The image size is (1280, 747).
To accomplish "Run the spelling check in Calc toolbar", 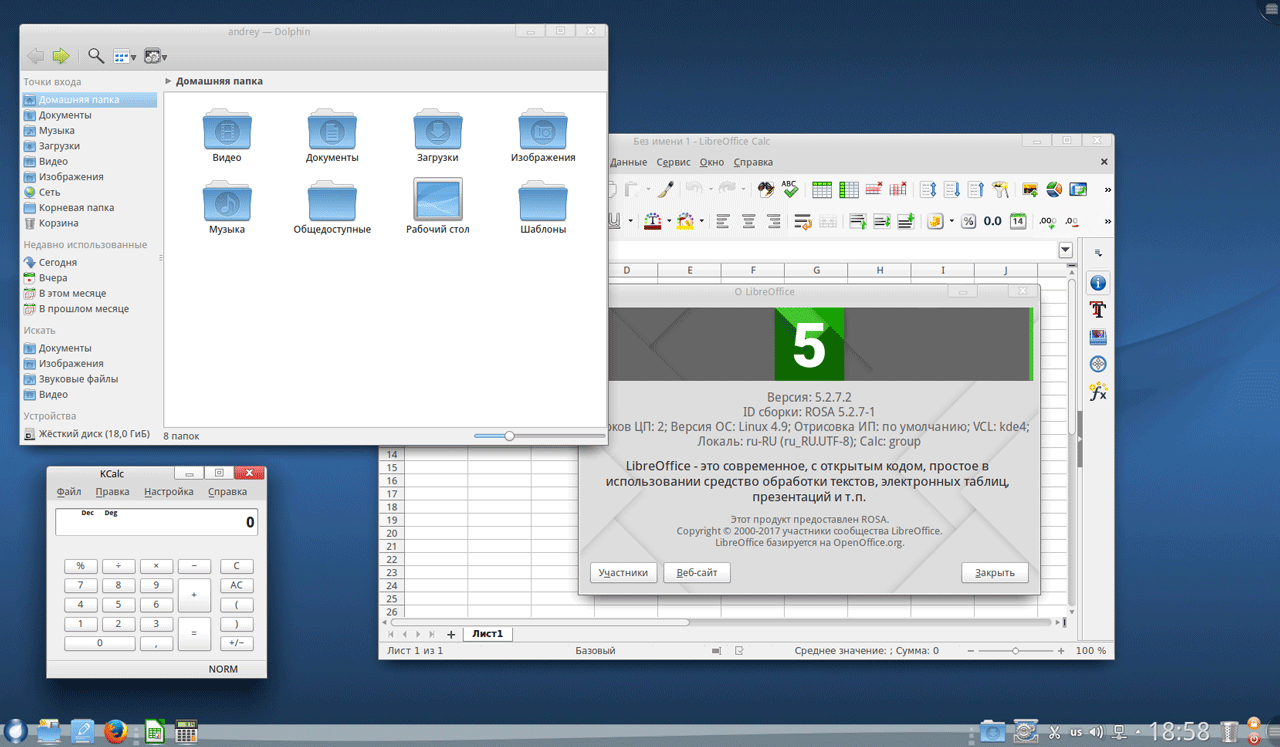I will tap(790, 189).
